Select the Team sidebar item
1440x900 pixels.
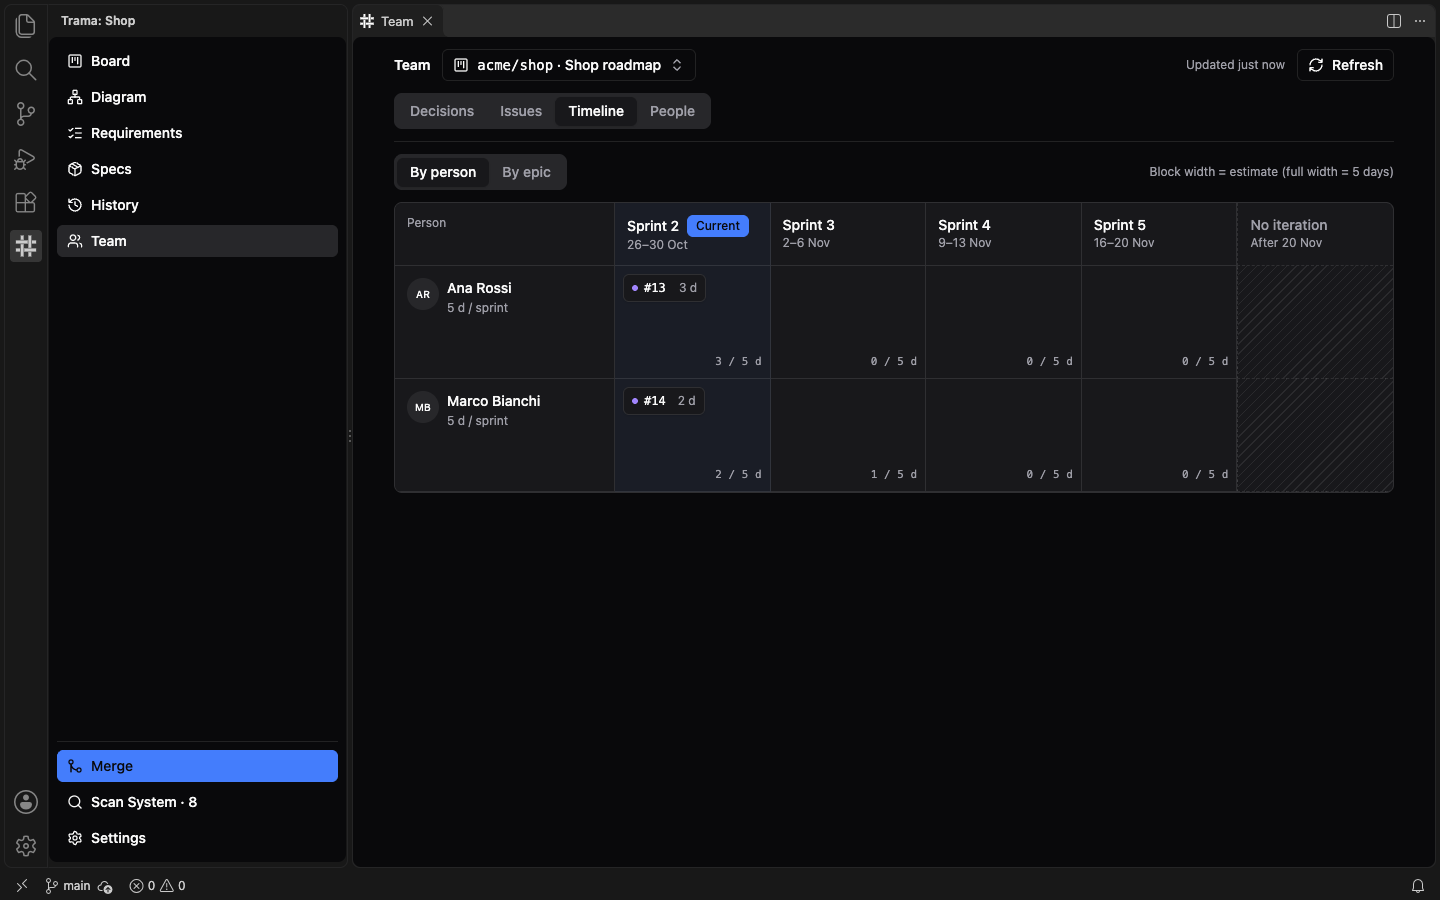(x=197, y=241)
